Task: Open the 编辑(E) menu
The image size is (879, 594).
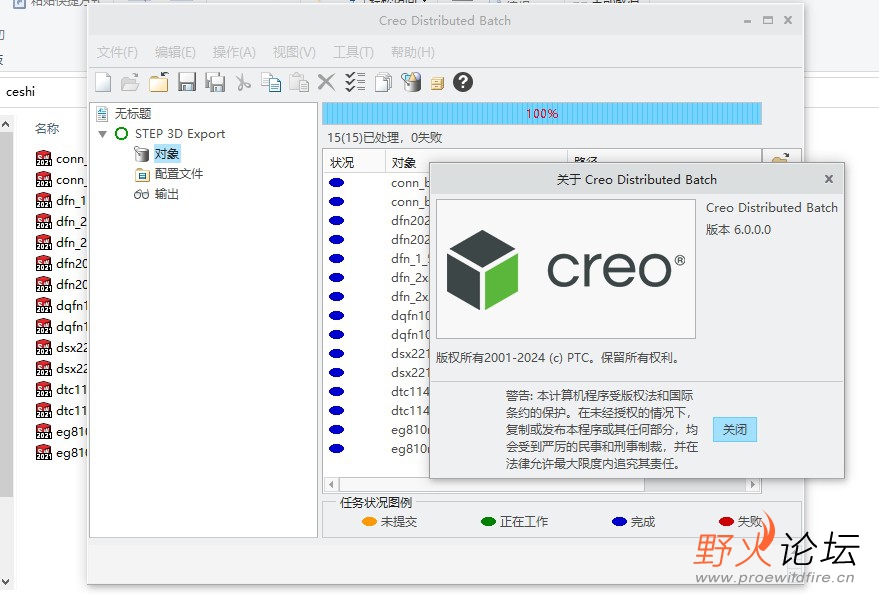Action: coord(175,52)
